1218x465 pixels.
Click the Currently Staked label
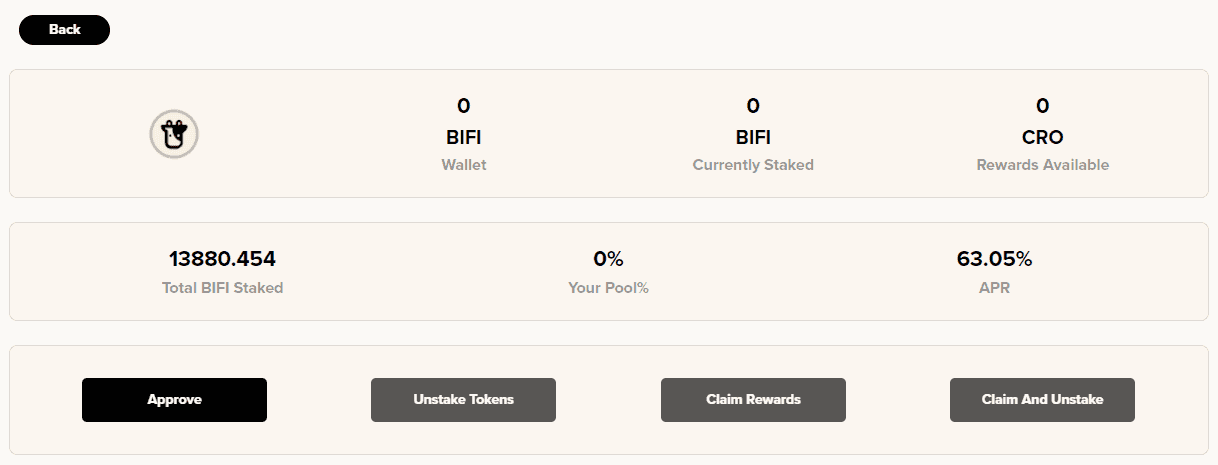(x=753, y=165)
